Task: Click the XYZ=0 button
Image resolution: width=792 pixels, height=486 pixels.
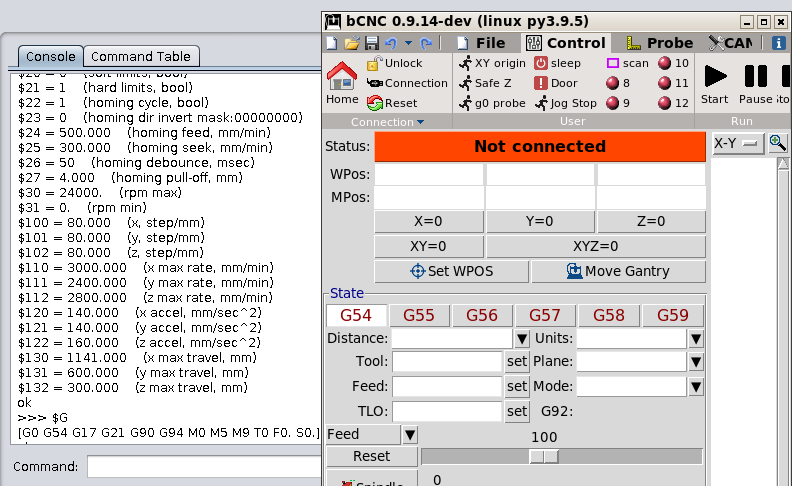Action: (596, 246)
